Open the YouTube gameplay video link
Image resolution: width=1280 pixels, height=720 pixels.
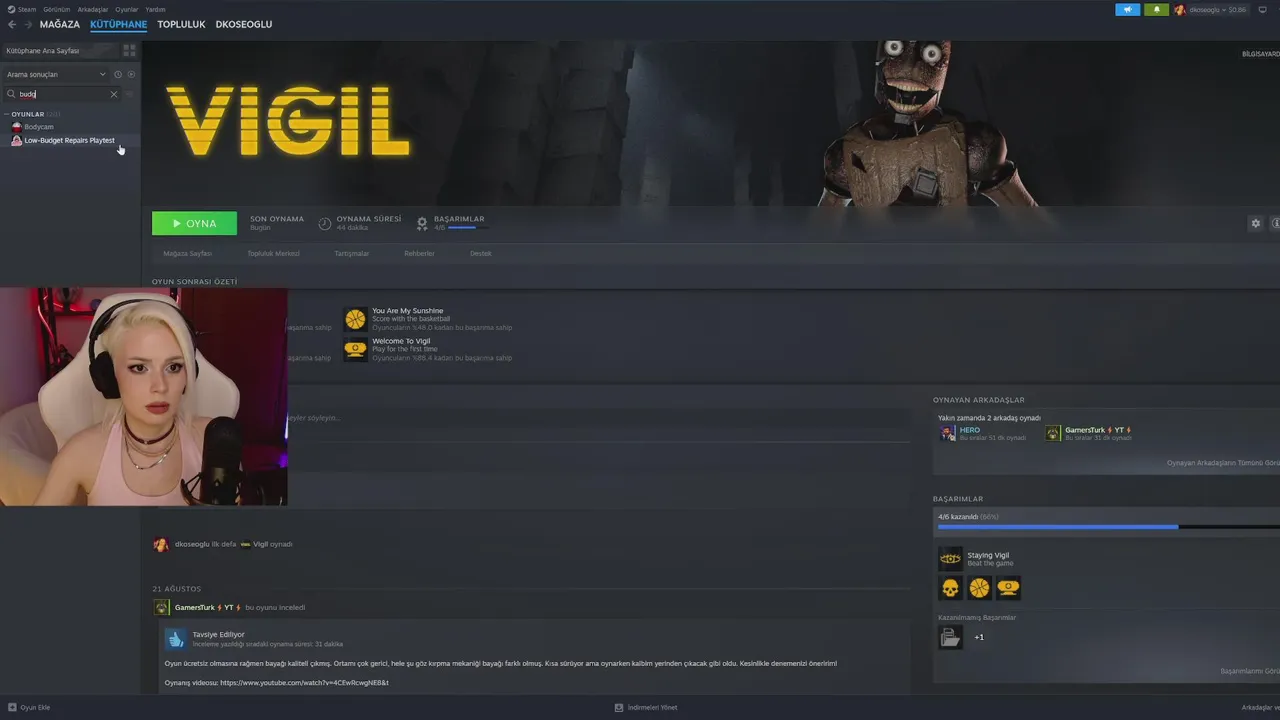point(304,683)
